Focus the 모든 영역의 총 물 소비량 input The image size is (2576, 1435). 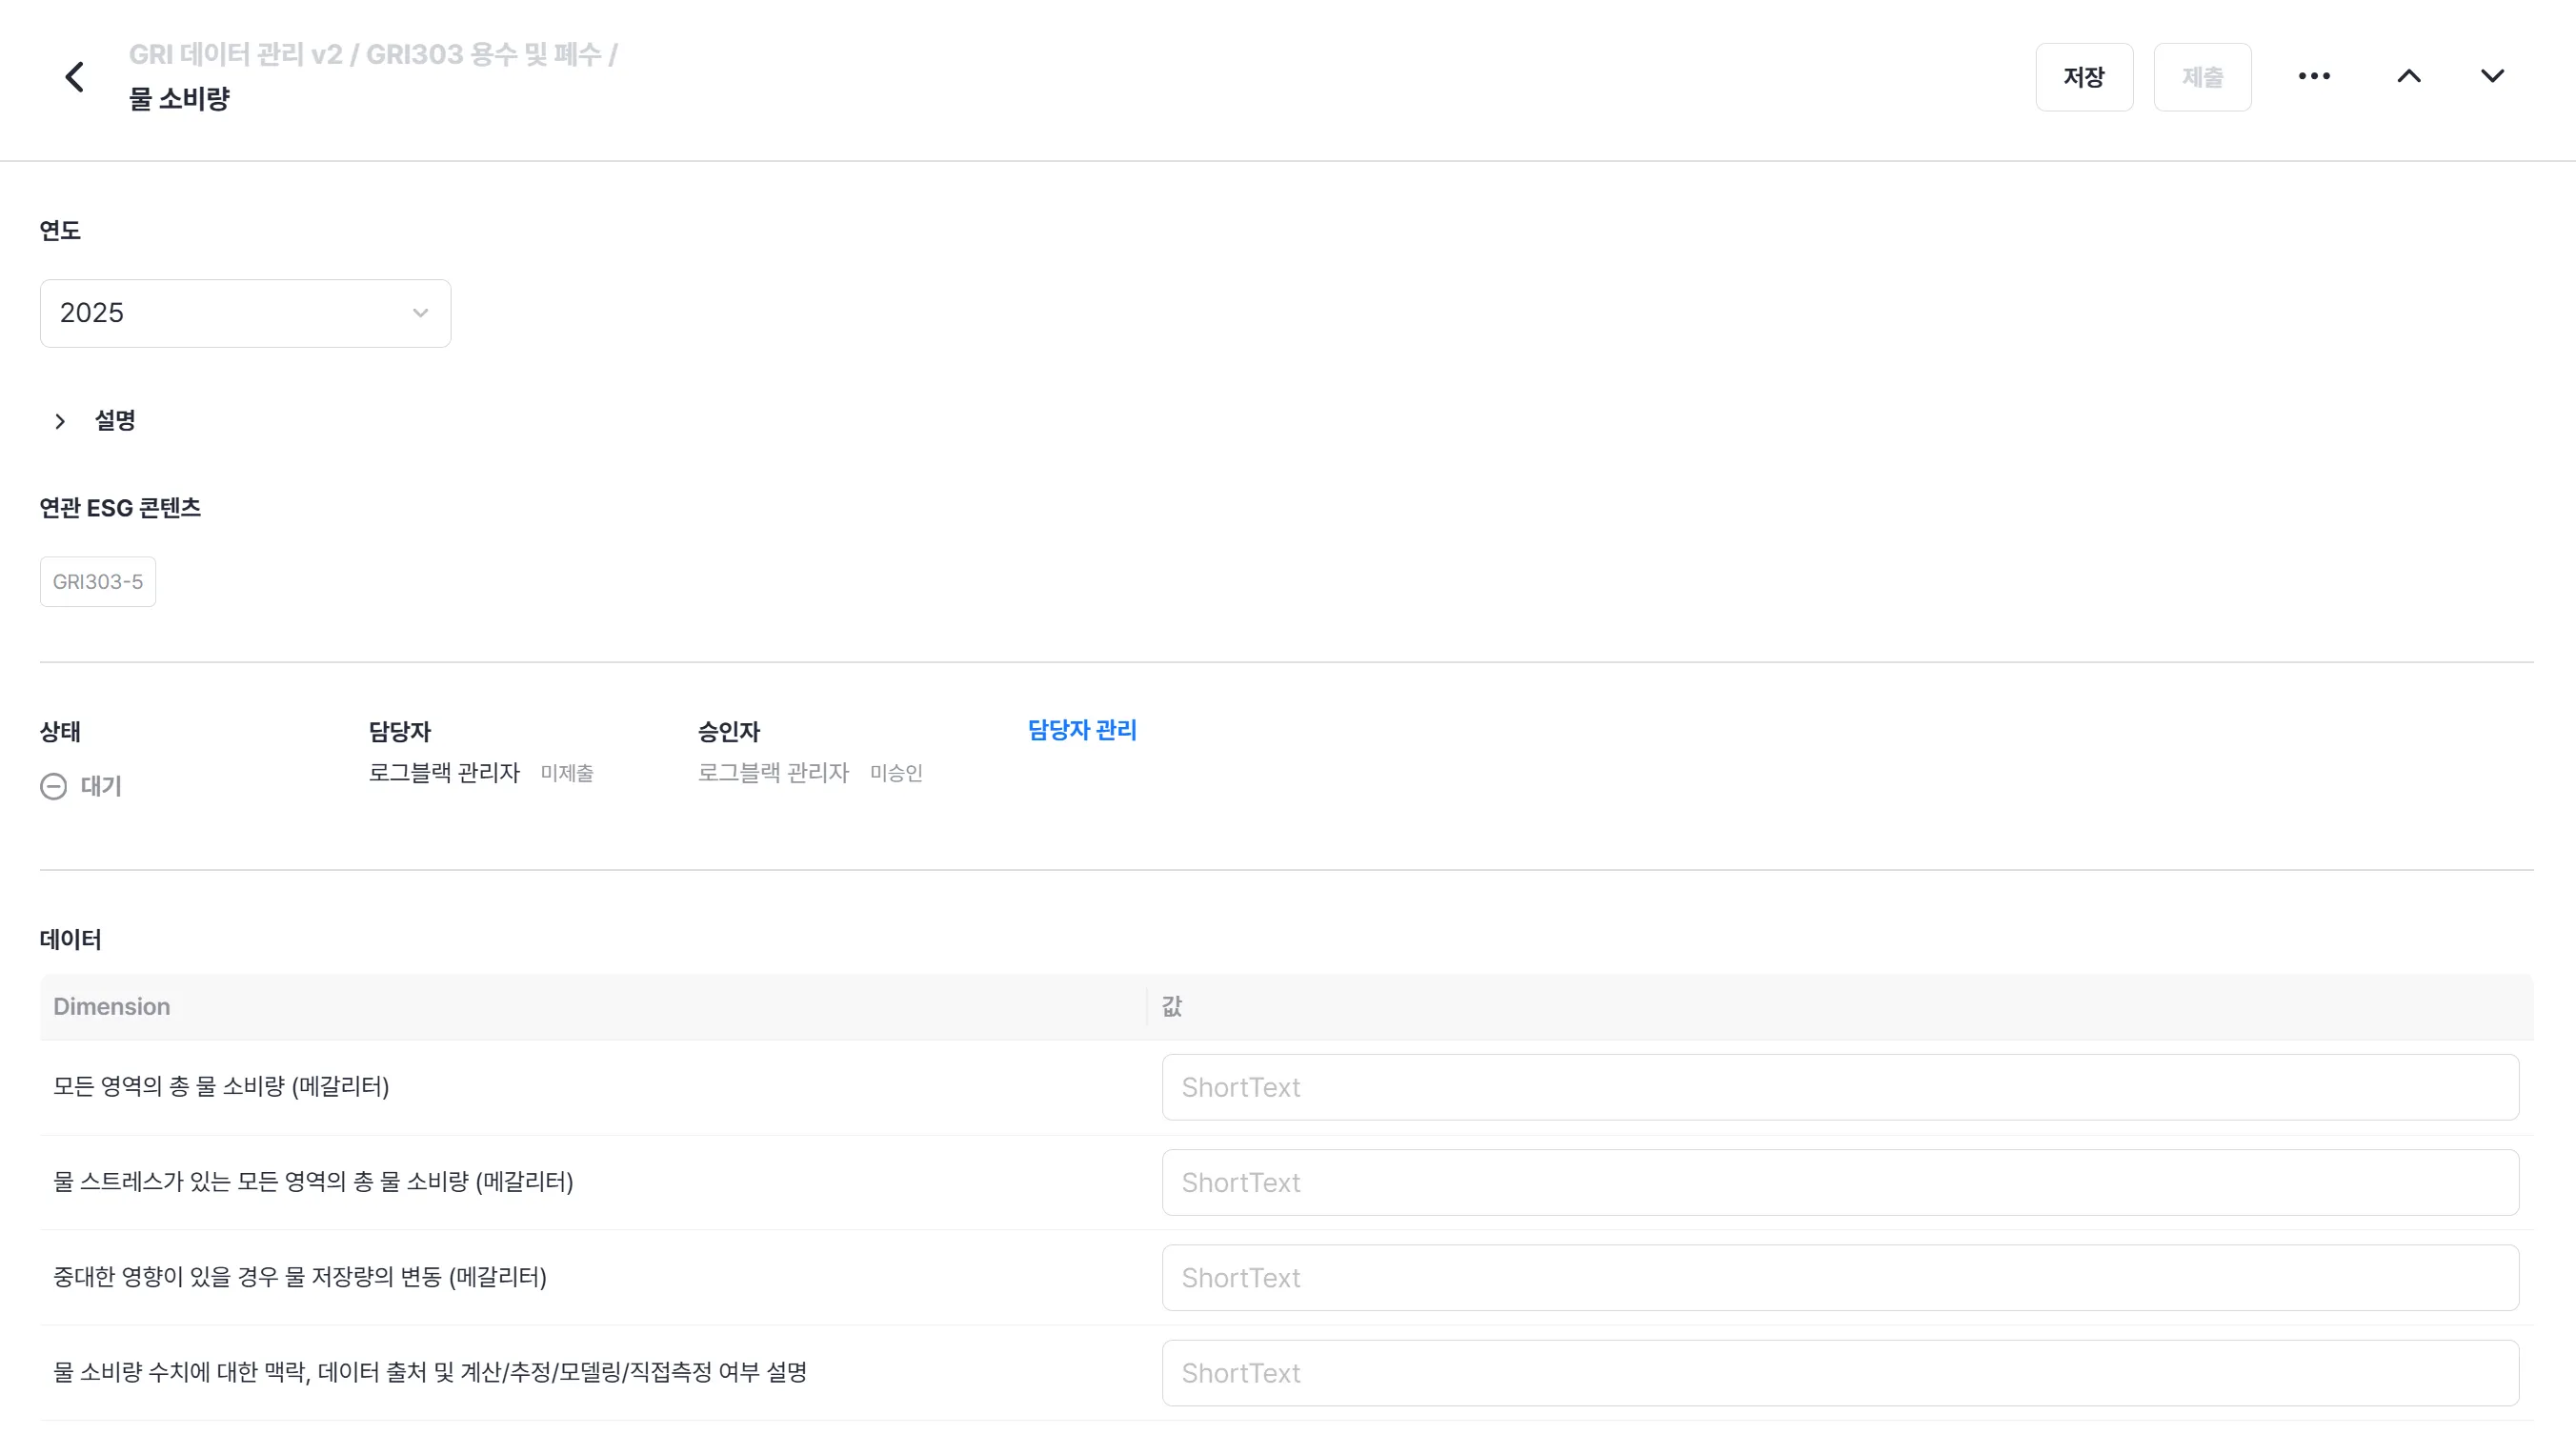click(1839, 1087)
